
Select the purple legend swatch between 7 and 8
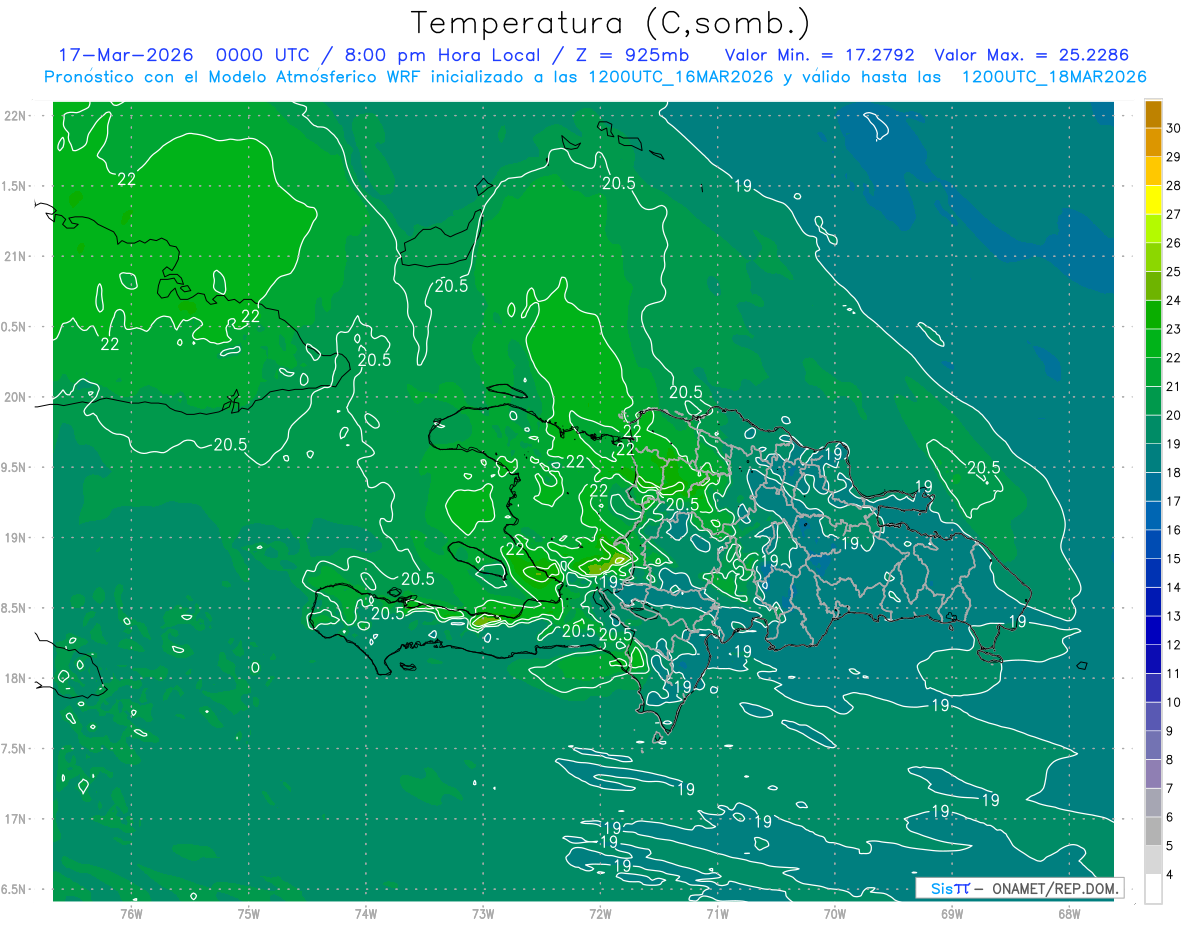point(1153,774)
